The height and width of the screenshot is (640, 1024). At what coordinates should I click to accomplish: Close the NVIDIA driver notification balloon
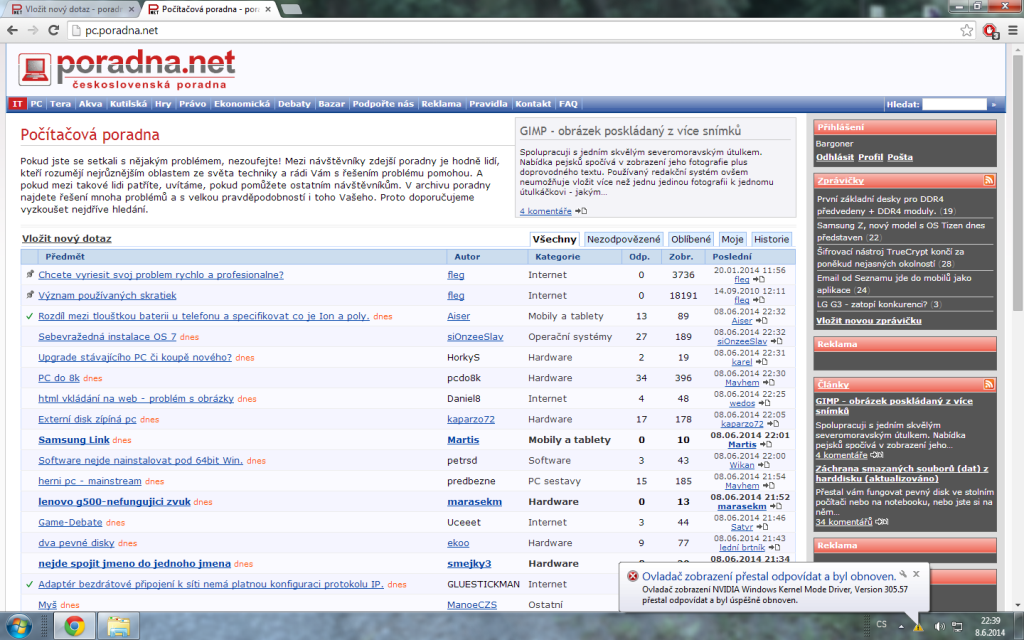tap(916, 573)
